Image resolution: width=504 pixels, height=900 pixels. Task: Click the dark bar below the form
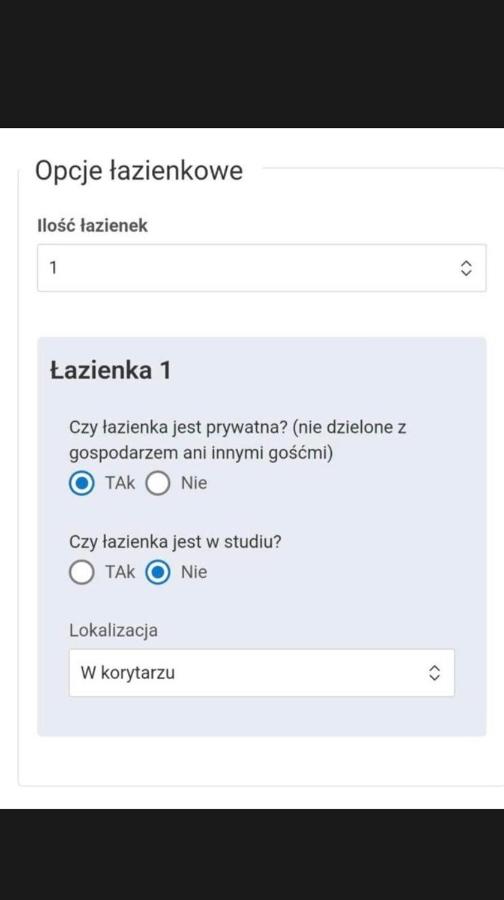(x=252, y=855)
